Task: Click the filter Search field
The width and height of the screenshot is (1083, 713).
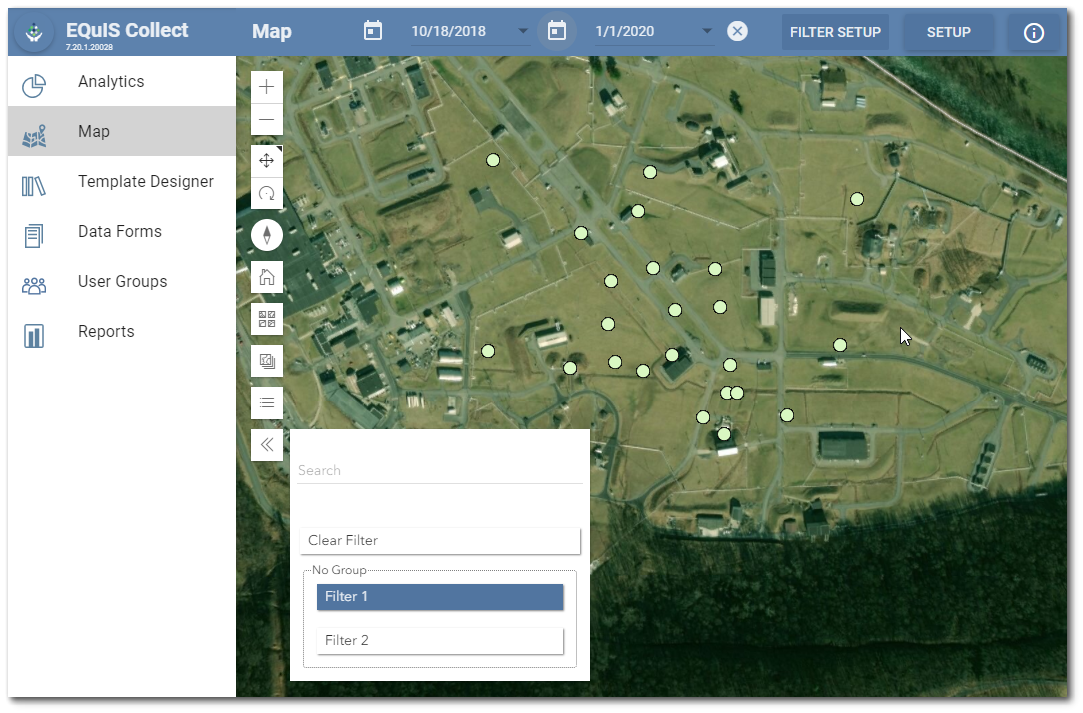Action: tap(440, 470)
